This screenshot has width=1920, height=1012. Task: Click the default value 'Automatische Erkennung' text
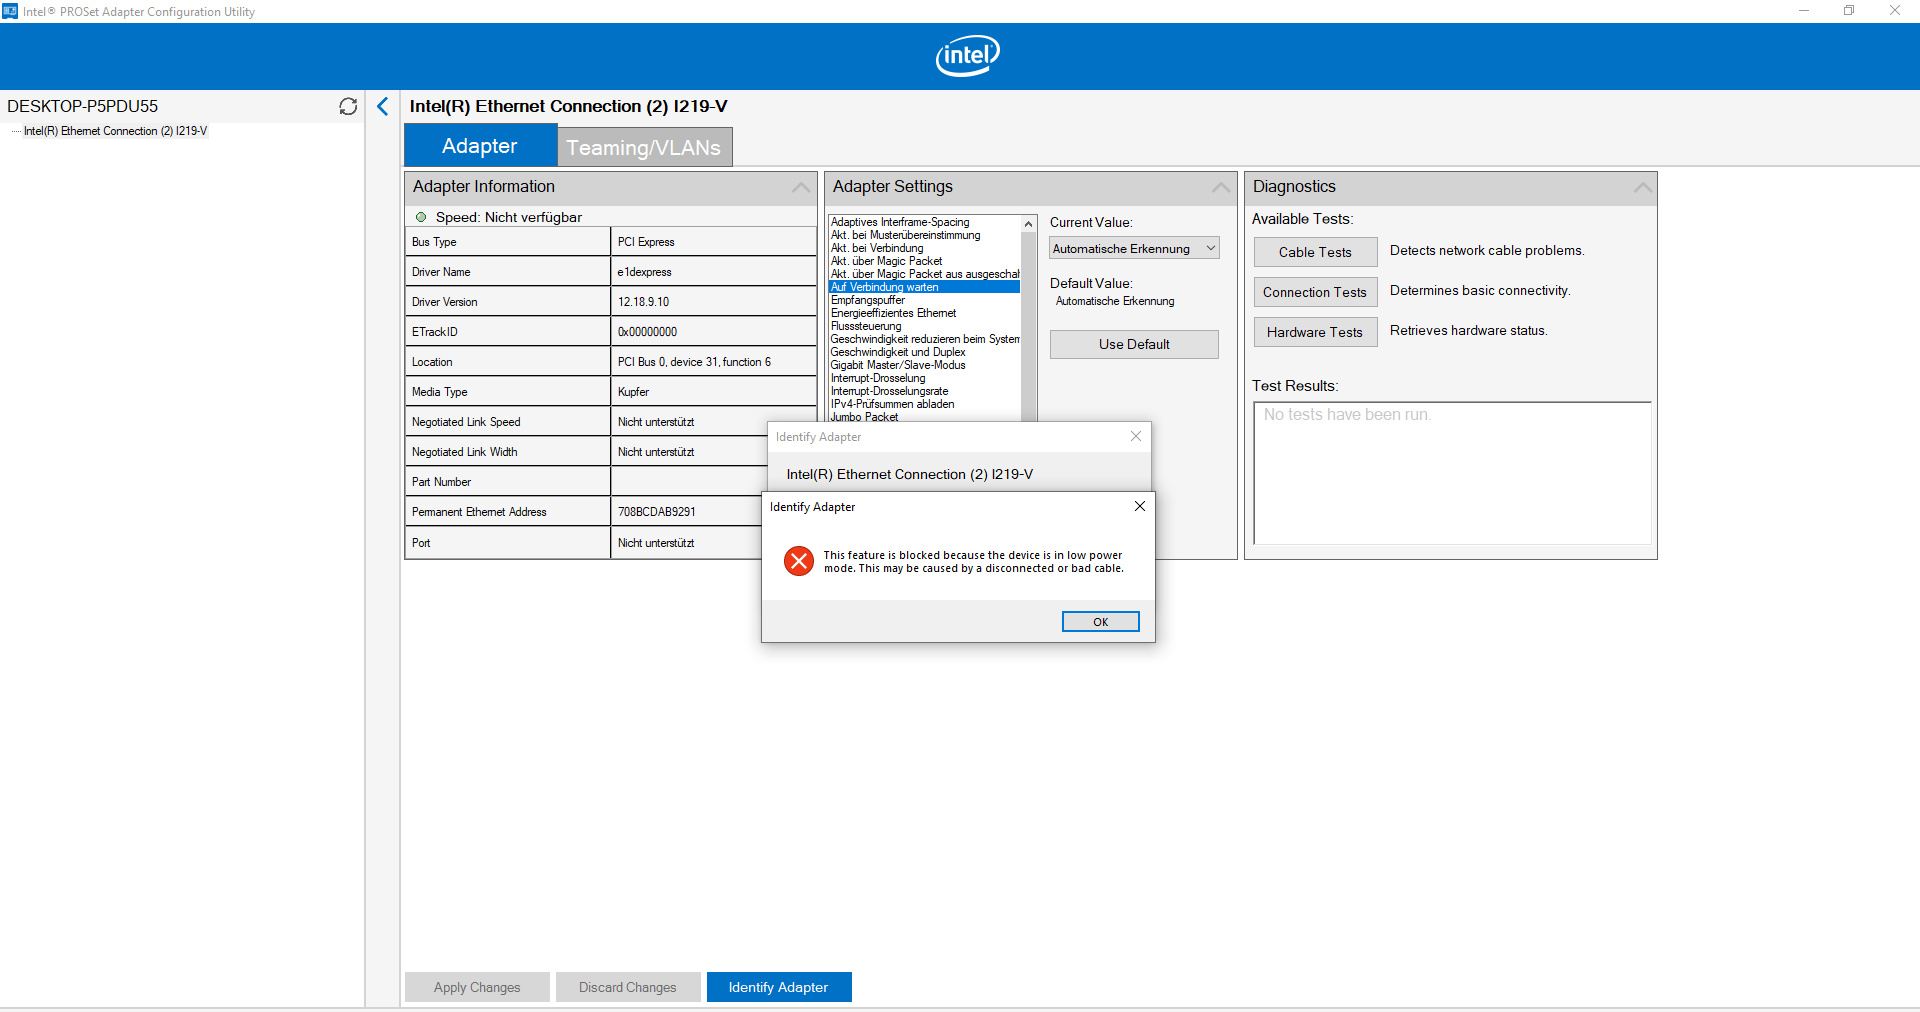pyautogui.click(x=1115, y=301)
